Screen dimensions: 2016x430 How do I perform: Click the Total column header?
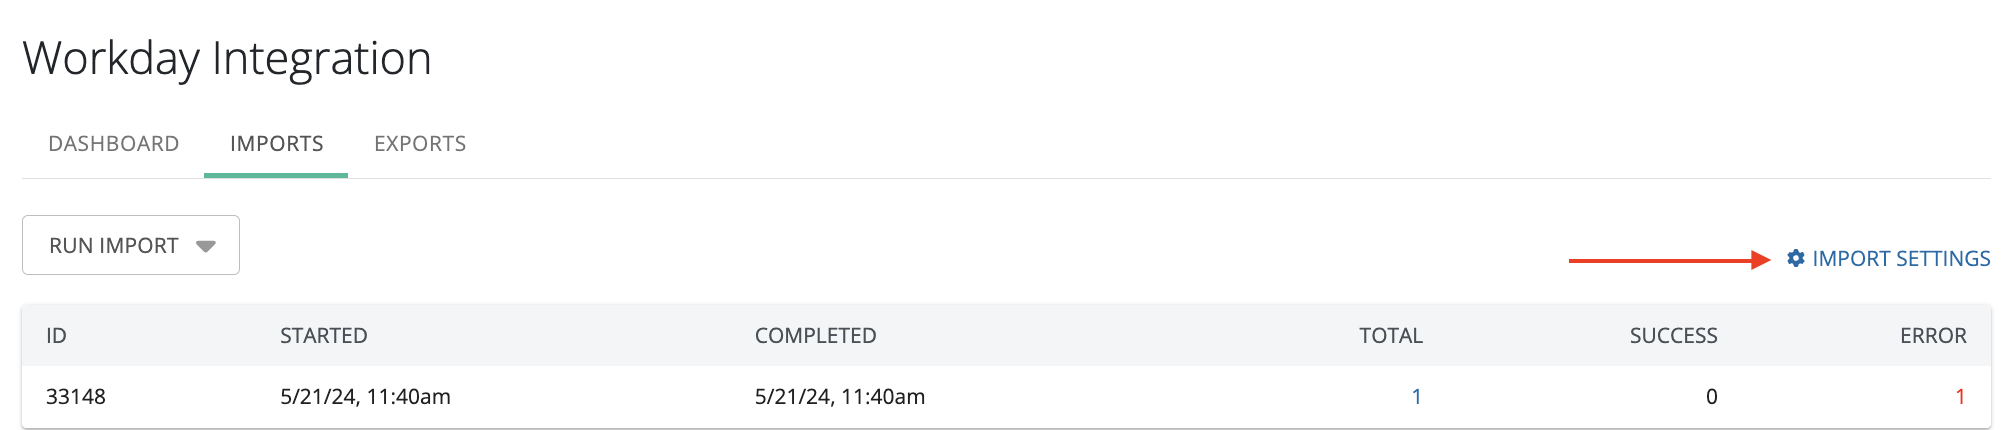(x=1390, y=336)
